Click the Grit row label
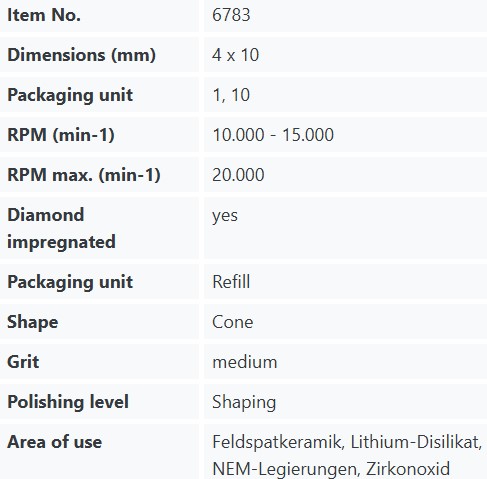487x479 pixels. pyautogui.click(x=23, y=362)
